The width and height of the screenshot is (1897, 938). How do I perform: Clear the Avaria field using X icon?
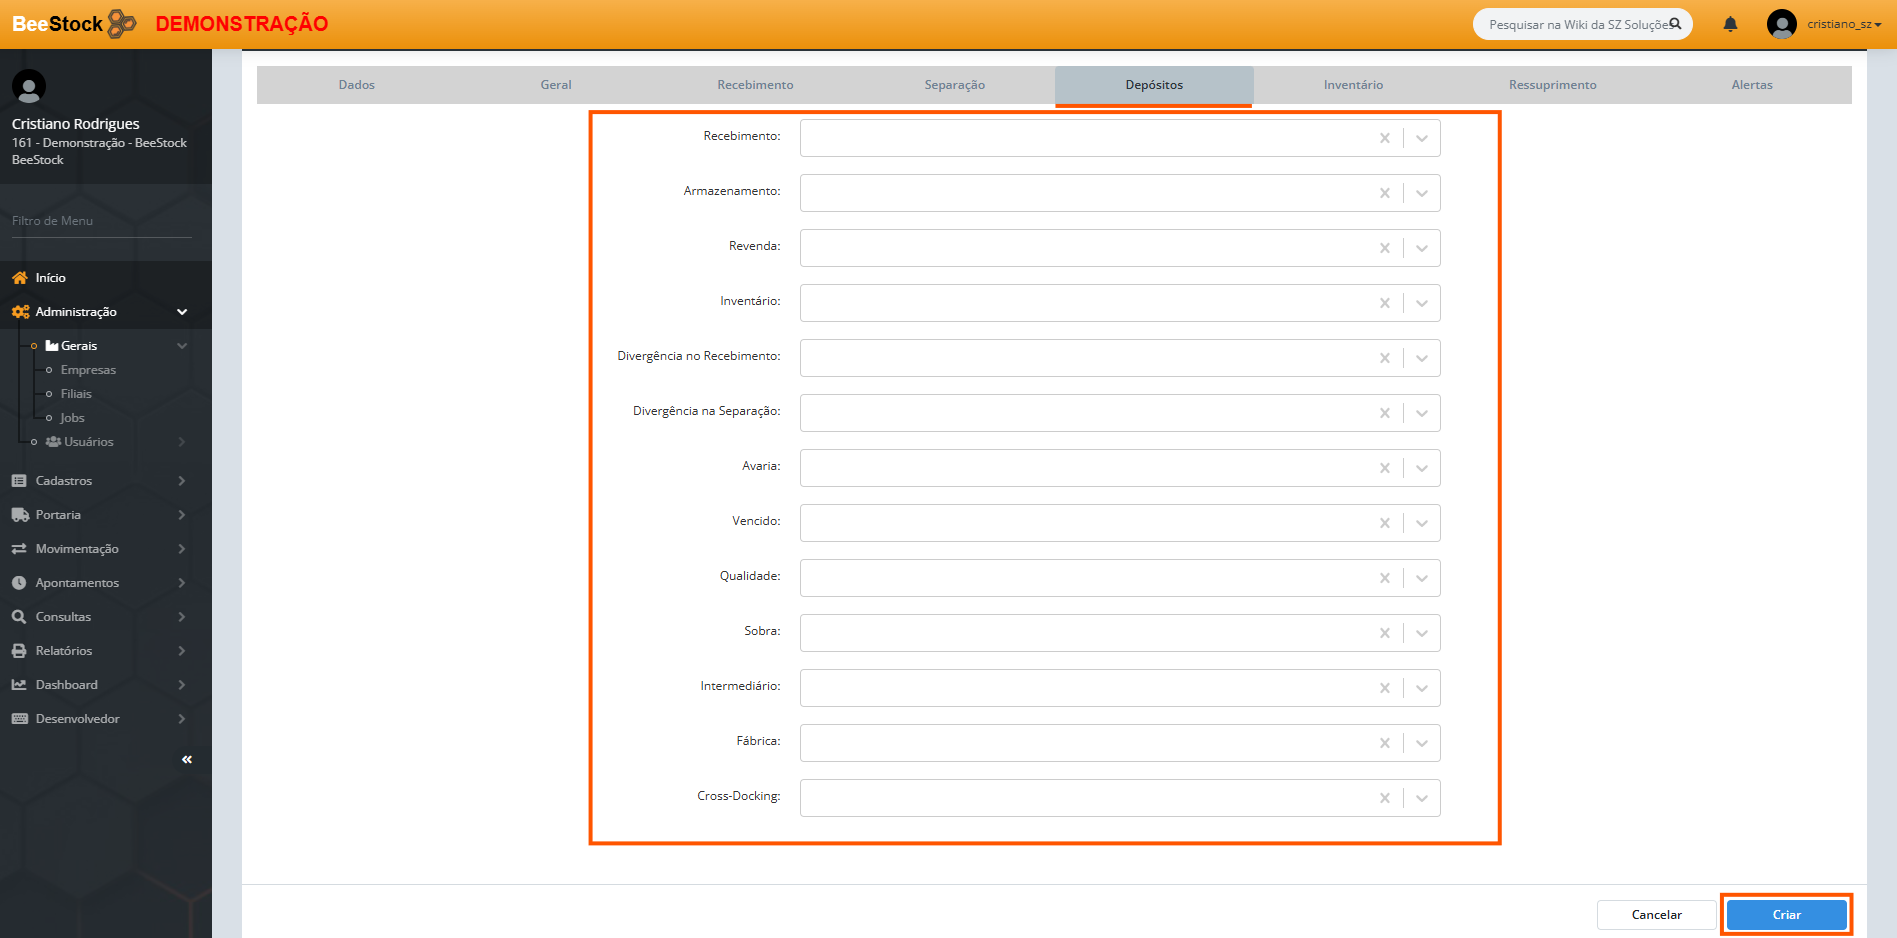pos(1384,468)
